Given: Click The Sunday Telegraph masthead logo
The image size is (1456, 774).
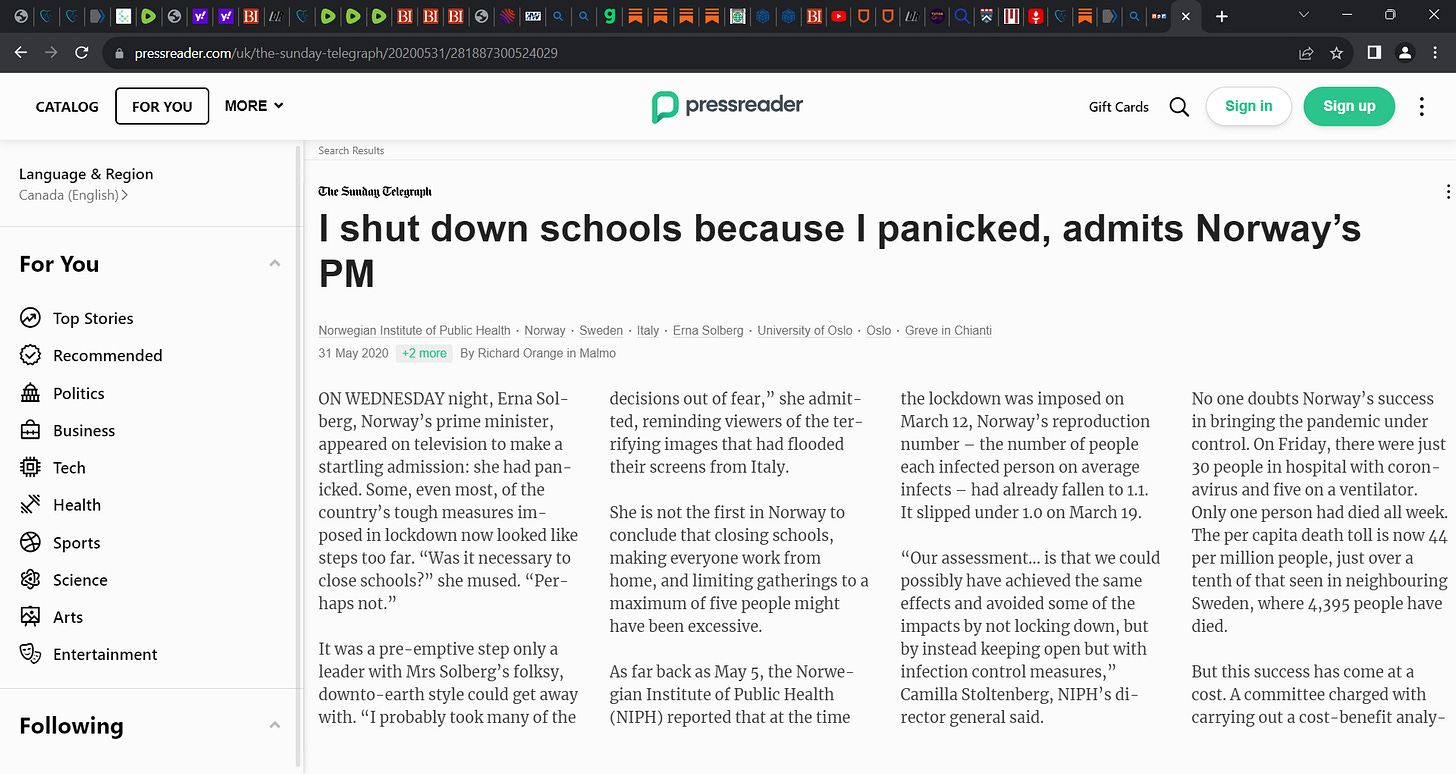Looking at the screenshot, I should (x=375, y=192).
